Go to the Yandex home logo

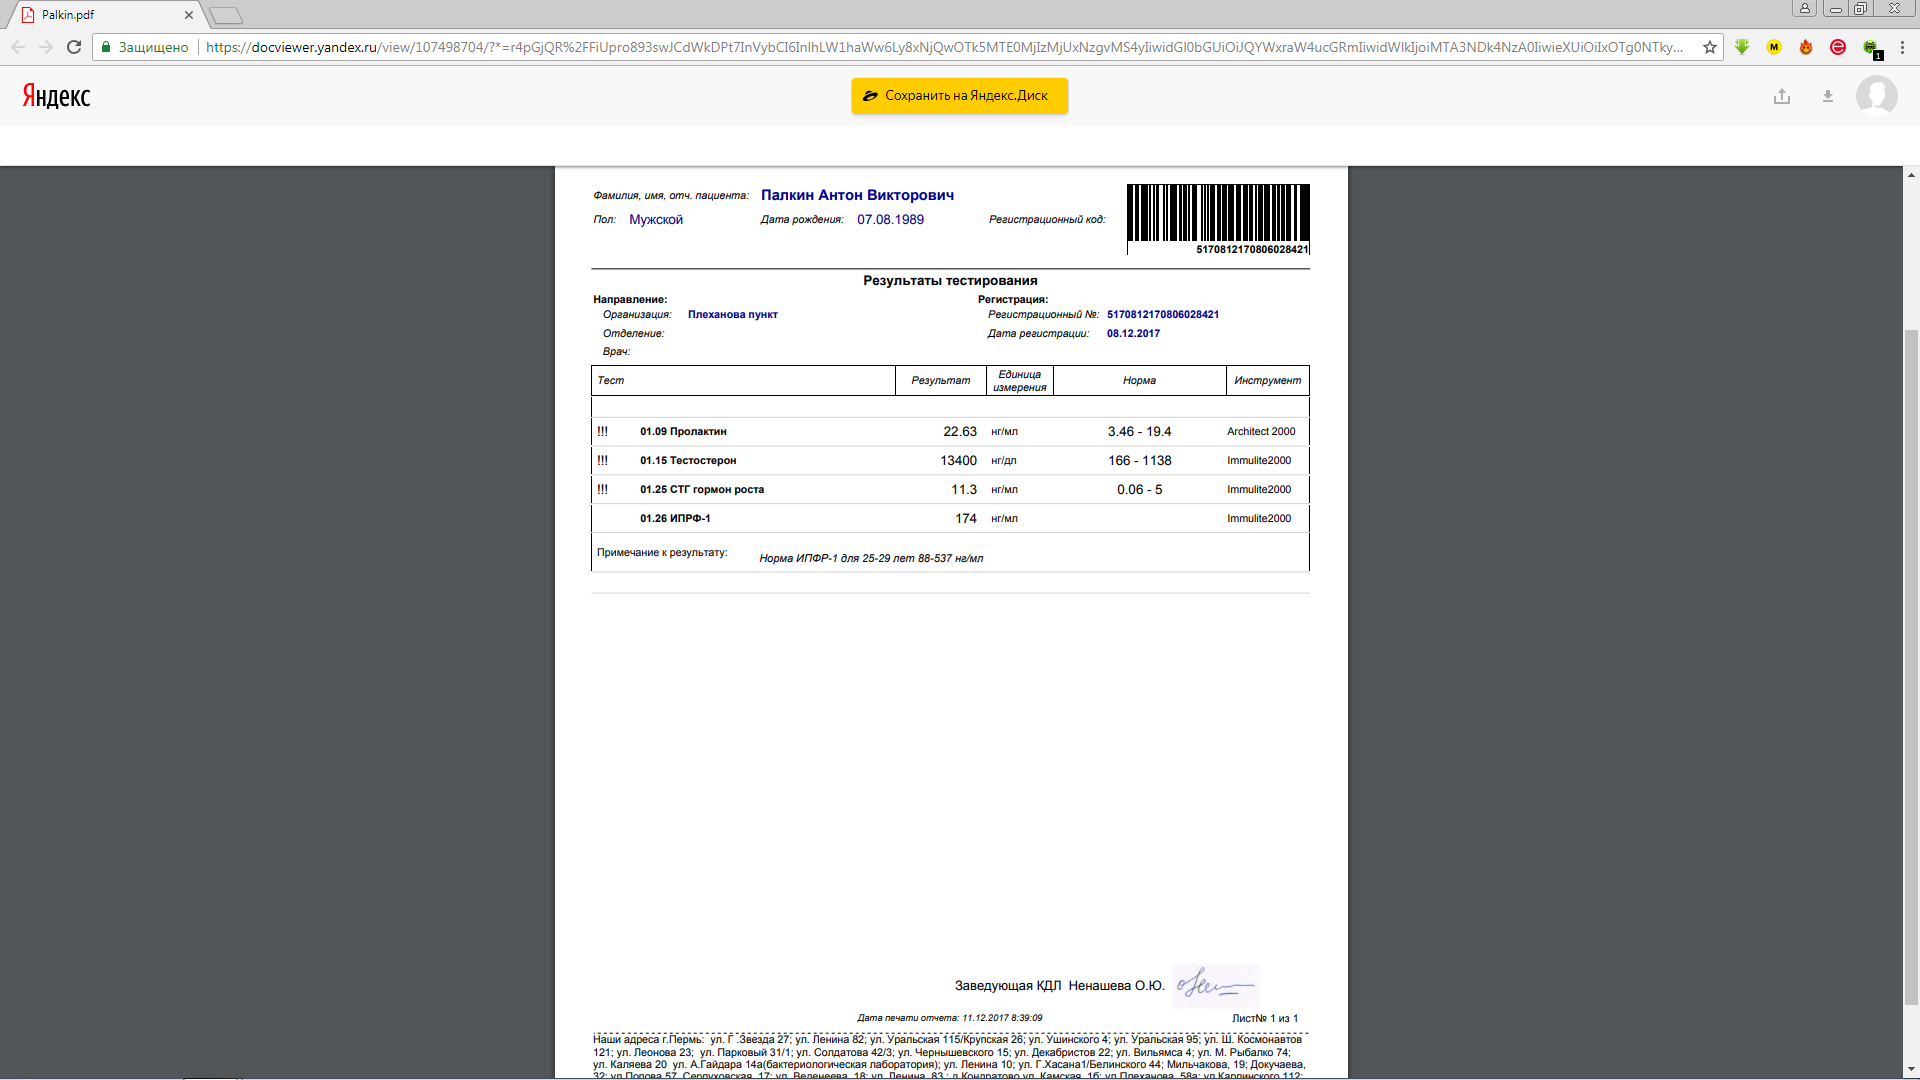pyautogui.click(x=57, y=96)
